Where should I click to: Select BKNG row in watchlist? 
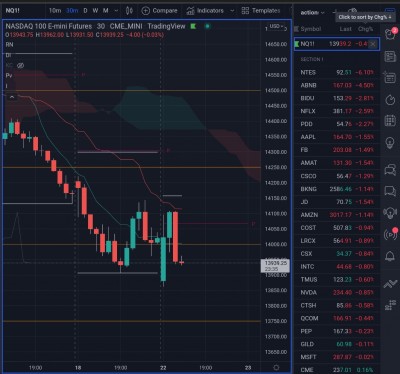[x=337, y=189]
